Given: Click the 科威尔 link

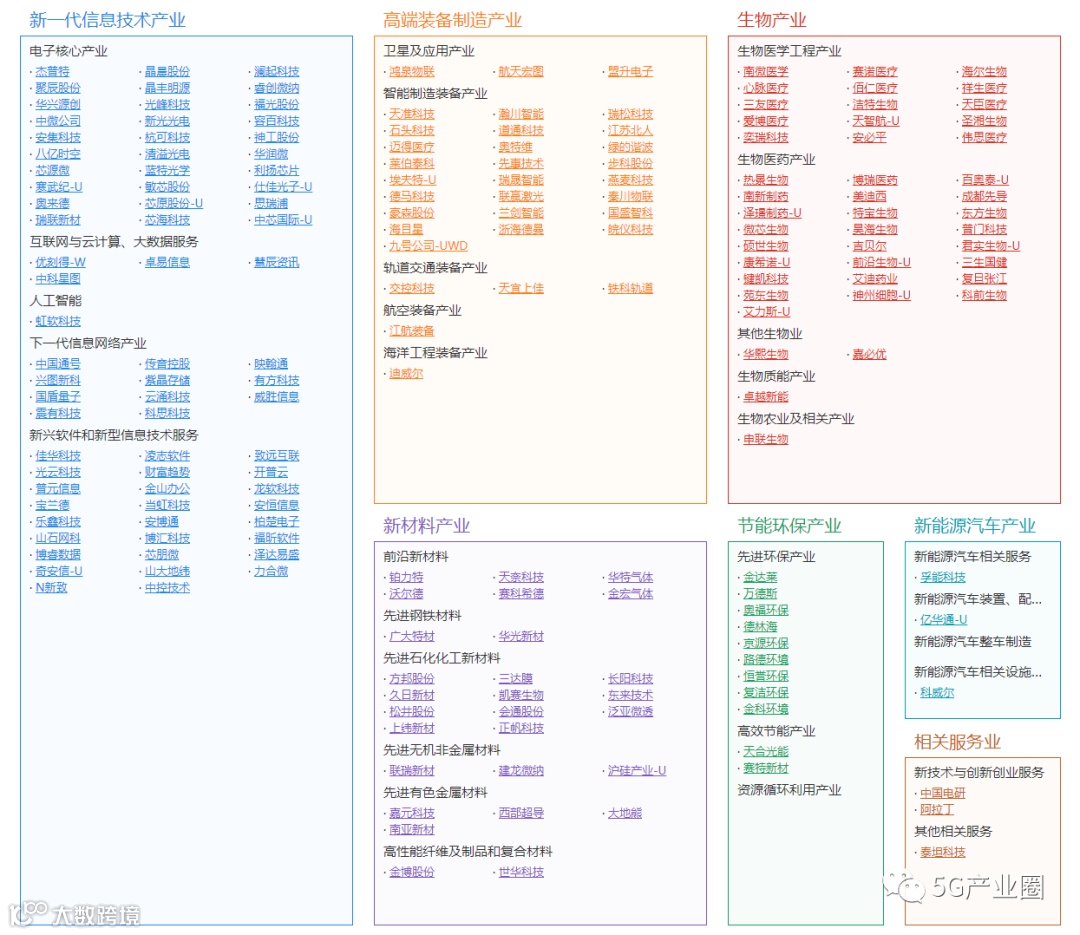Looking at the screenshot, I should pyautogui.click(x=937, y=693).
